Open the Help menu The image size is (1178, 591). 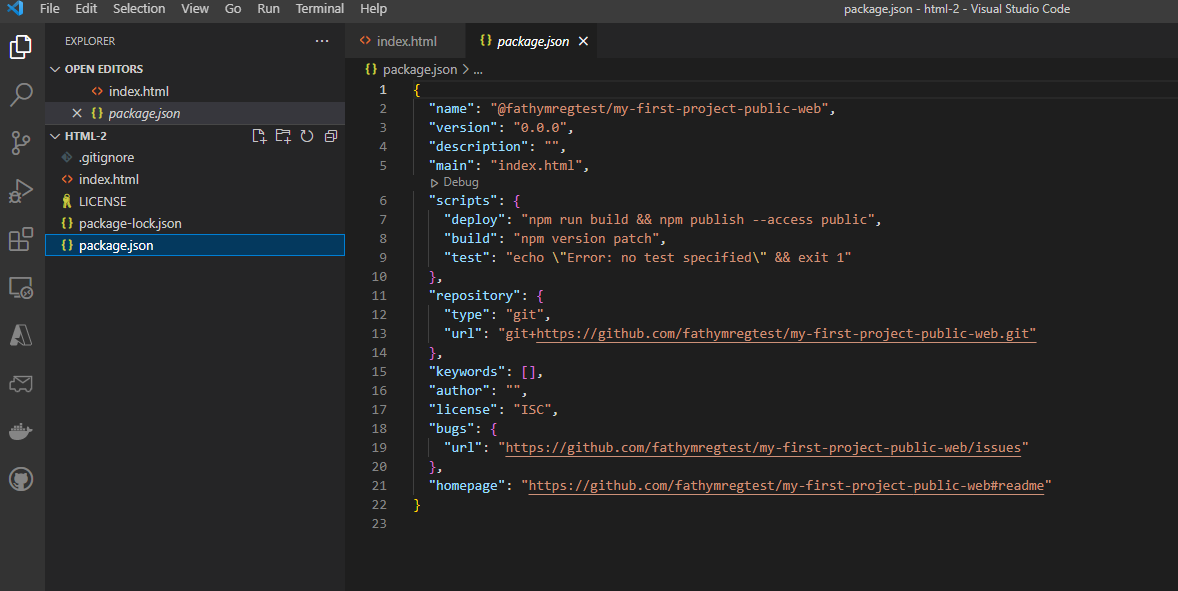coord(373,9)
